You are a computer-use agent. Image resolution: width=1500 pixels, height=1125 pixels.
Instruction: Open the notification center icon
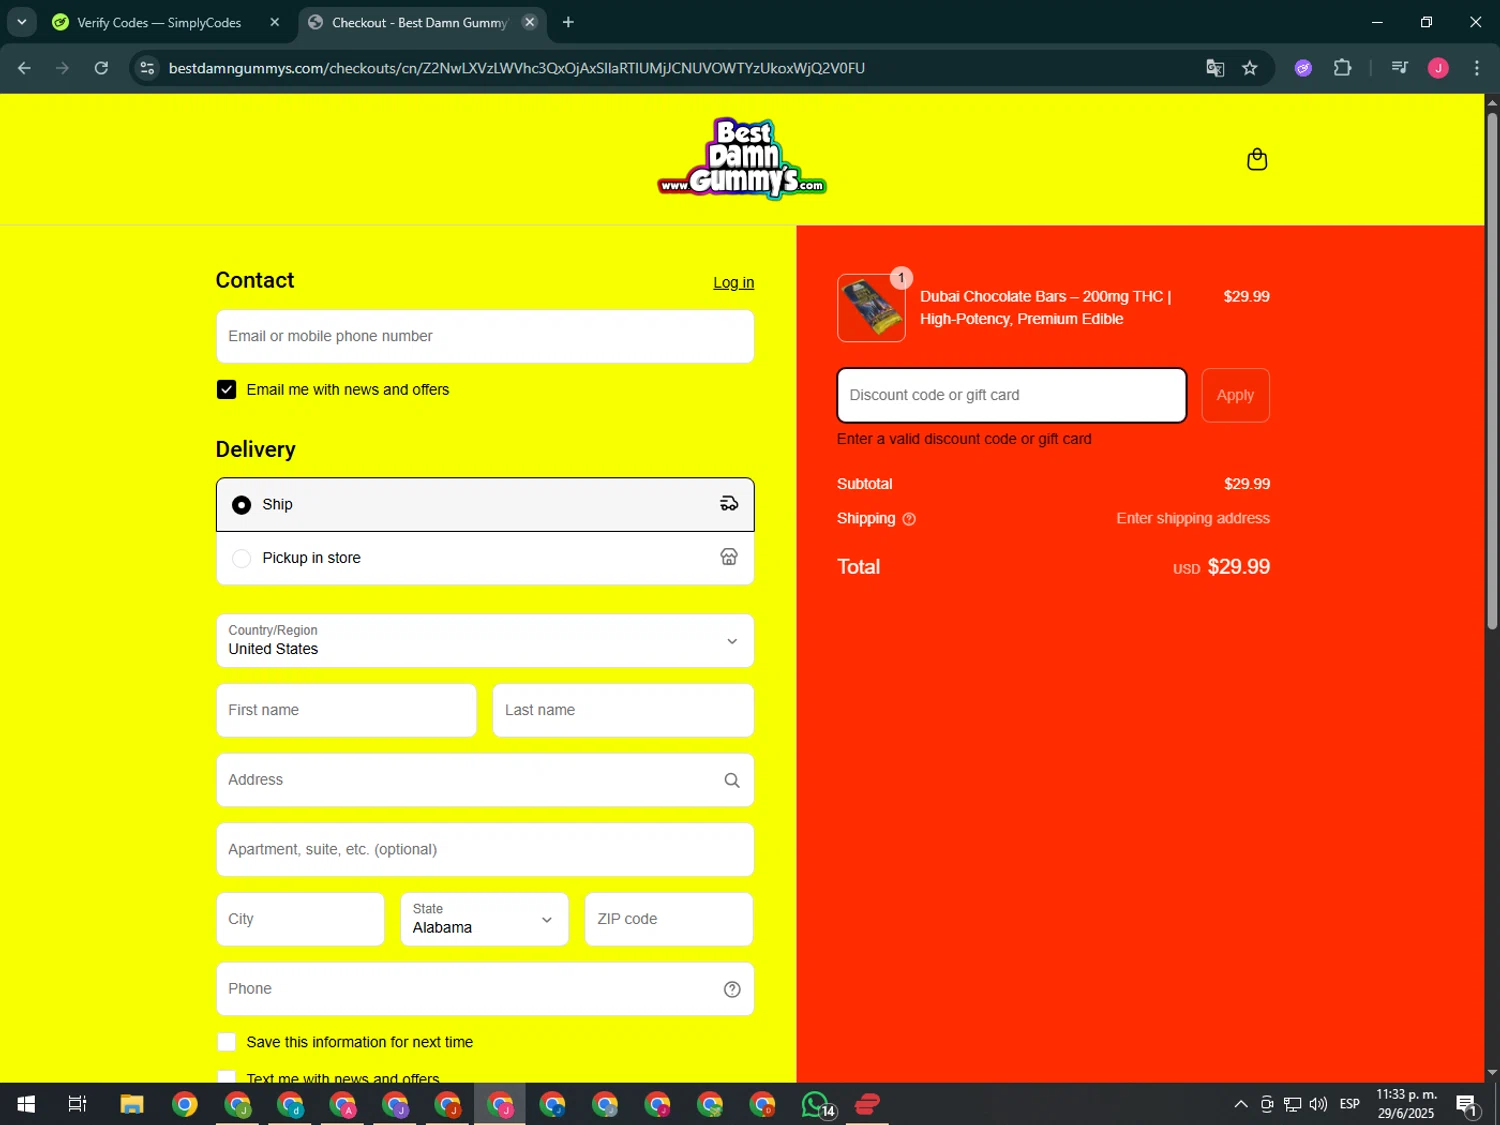tap(1467, 1104)
